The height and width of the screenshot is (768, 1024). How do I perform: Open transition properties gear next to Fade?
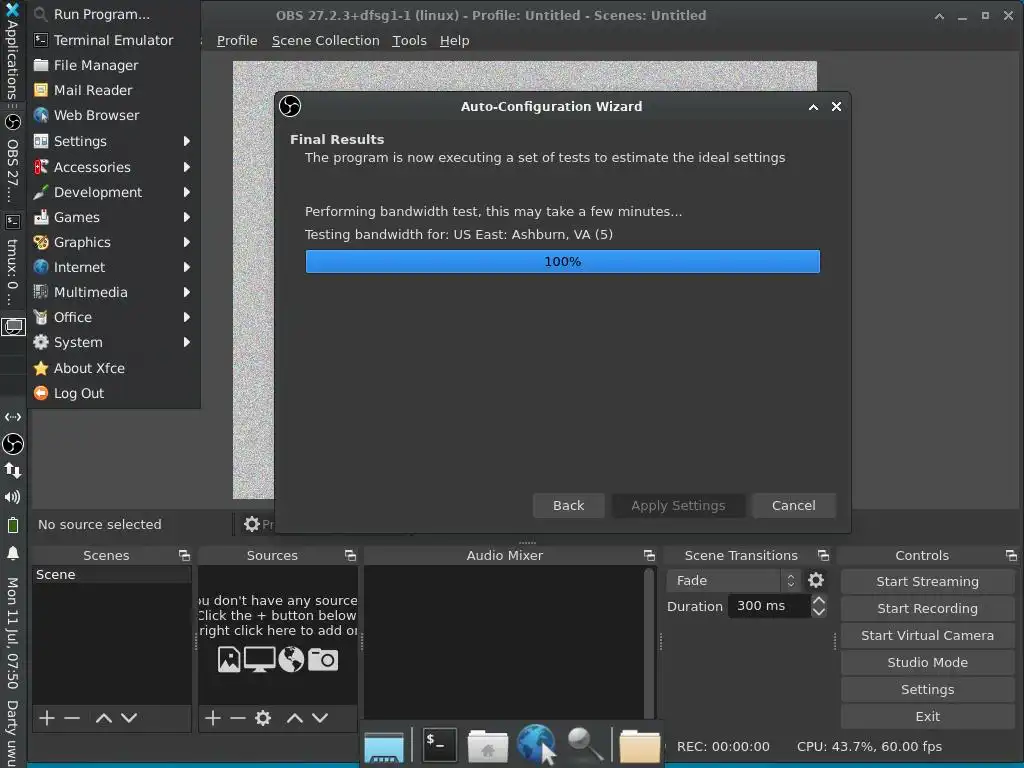pos(816,580)
